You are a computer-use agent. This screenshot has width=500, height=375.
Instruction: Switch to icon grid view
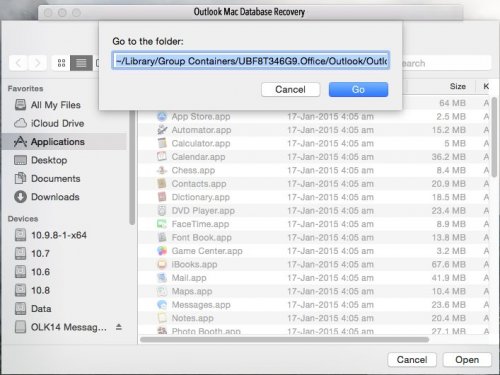(61, 63)
